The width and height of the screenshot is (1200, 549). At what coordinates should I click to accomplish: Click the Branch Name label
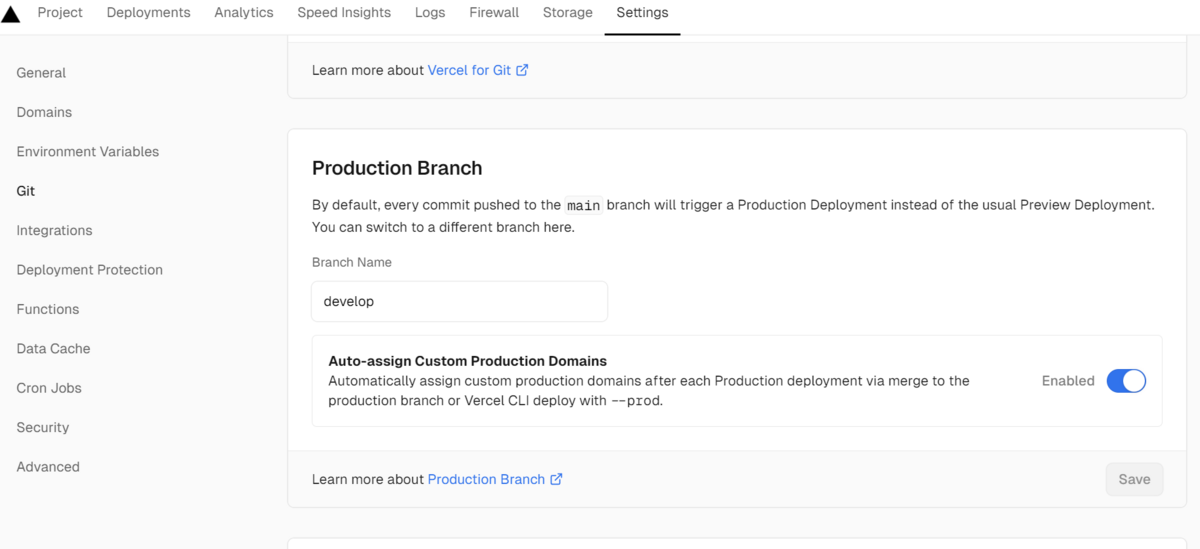pos(352,262)
